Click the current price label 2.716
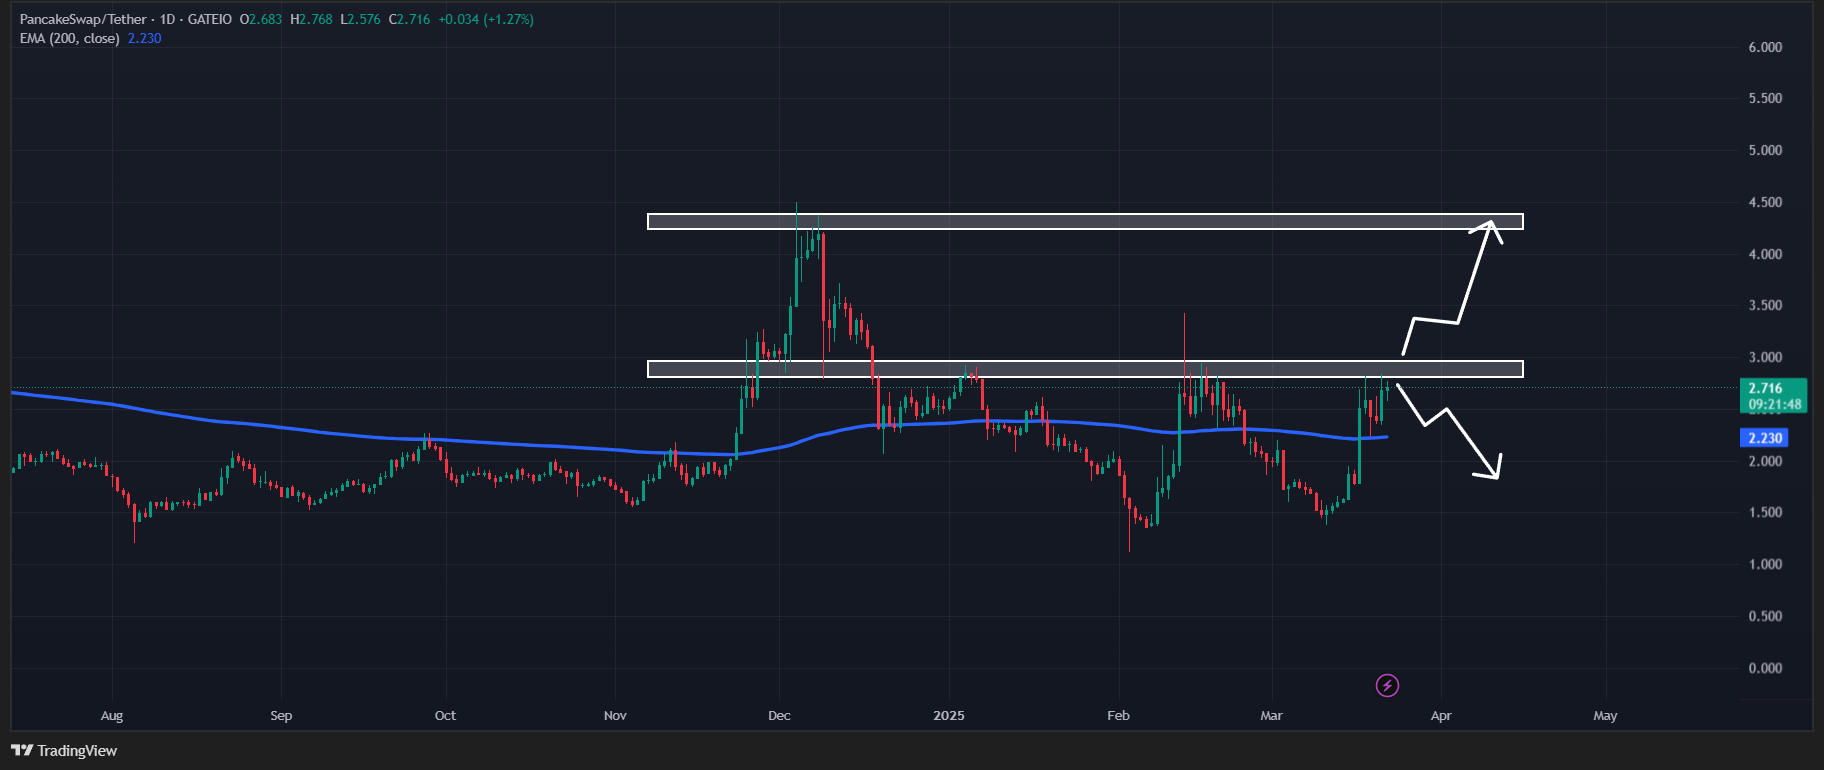This screenshot has height=770, width=1824. click(1765, 388)
